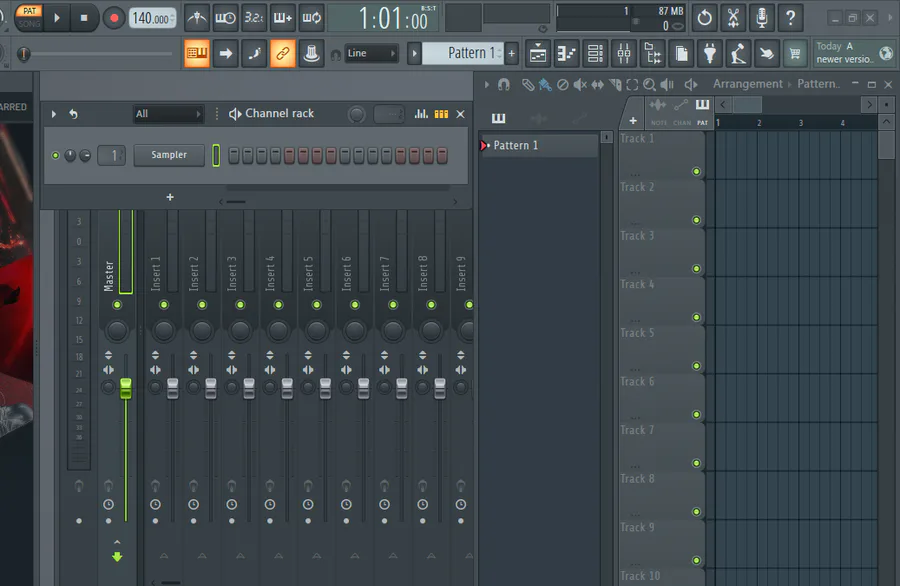Image resolution: width=900 pixels, height=586 pixels.
Task: Toggle the 3-2-1 countdown before recording
Action: pyautogui.click(x=254, y=18)
